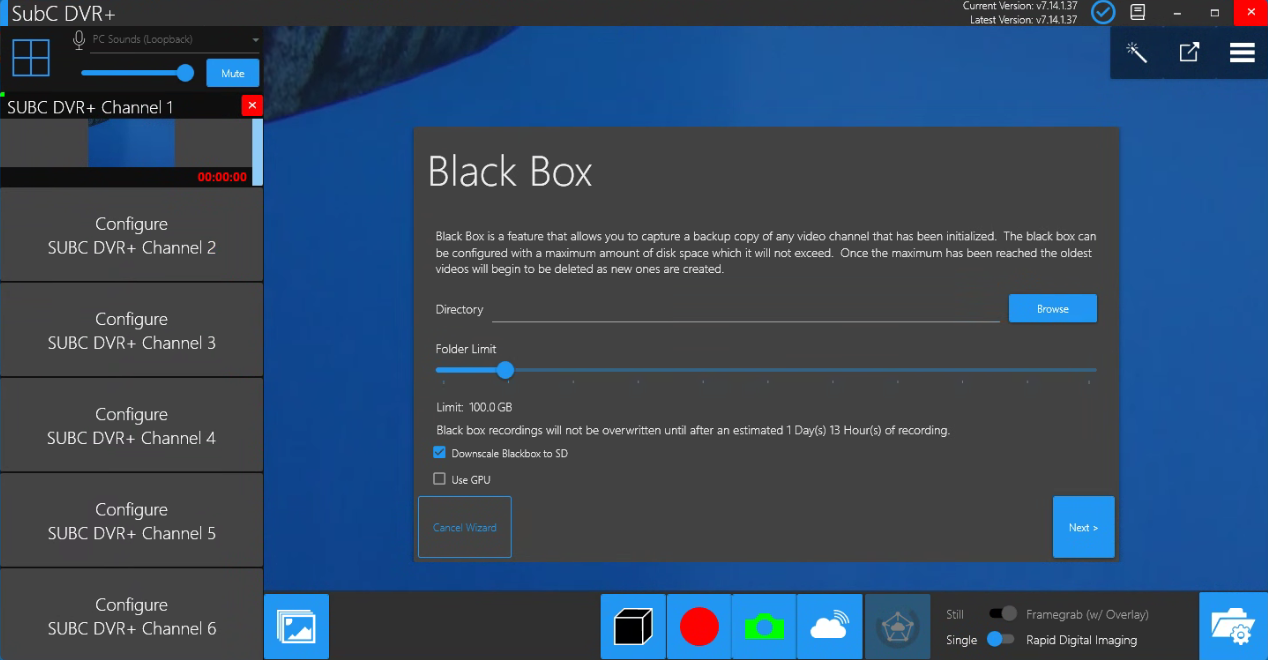This screenshot has height=660, width=1268.
Task: Open the channel grid layout icon
Action: 31,57
